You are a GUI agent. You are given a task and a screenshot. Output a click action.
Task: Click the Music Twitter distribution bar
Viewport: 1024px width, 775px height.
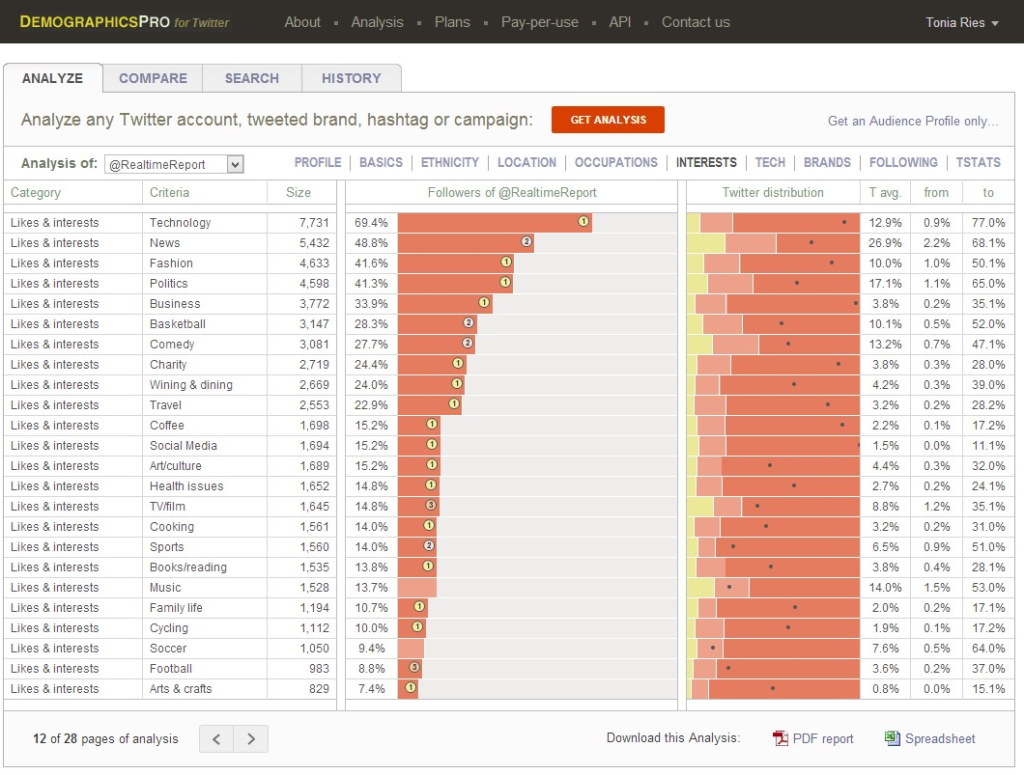(773, 587)
